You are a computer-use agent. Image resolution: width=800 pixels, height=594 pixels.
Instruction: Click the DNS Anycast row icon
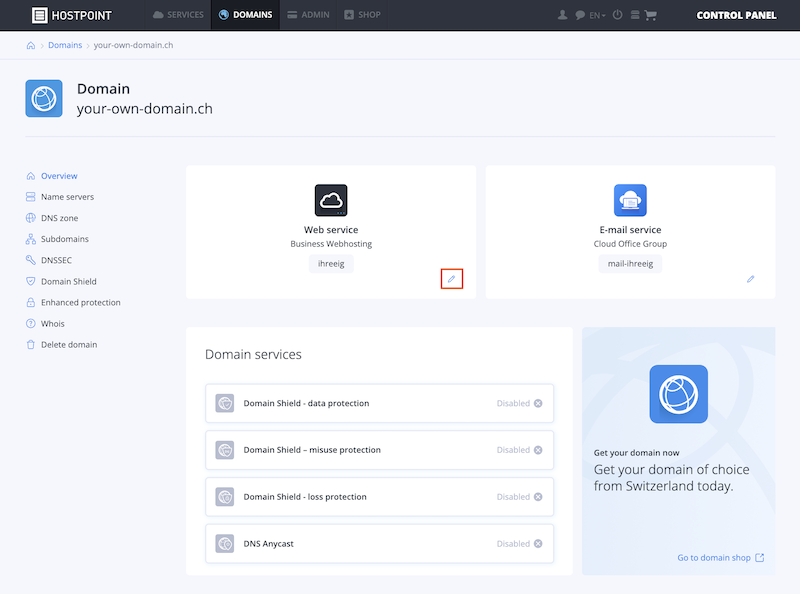(x=224, y=544)
